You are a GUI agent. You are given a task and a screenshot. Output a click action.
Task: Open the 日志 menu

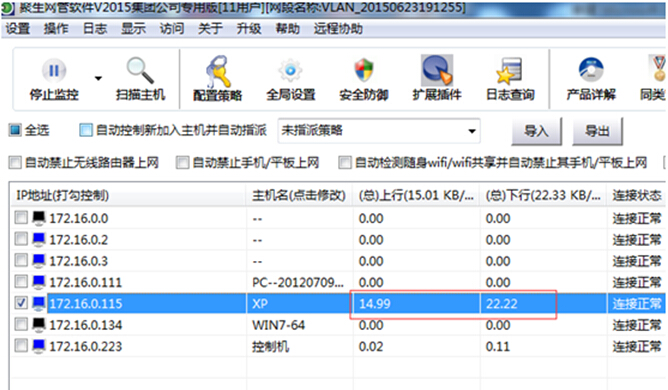click(x=95, y=29)
